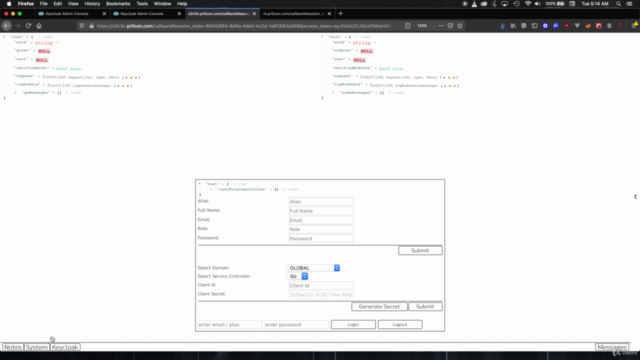Image resolution: width=640 pixels, height=360 pixels.
Task: Open macOS Spotlight search
Action: 618,4
